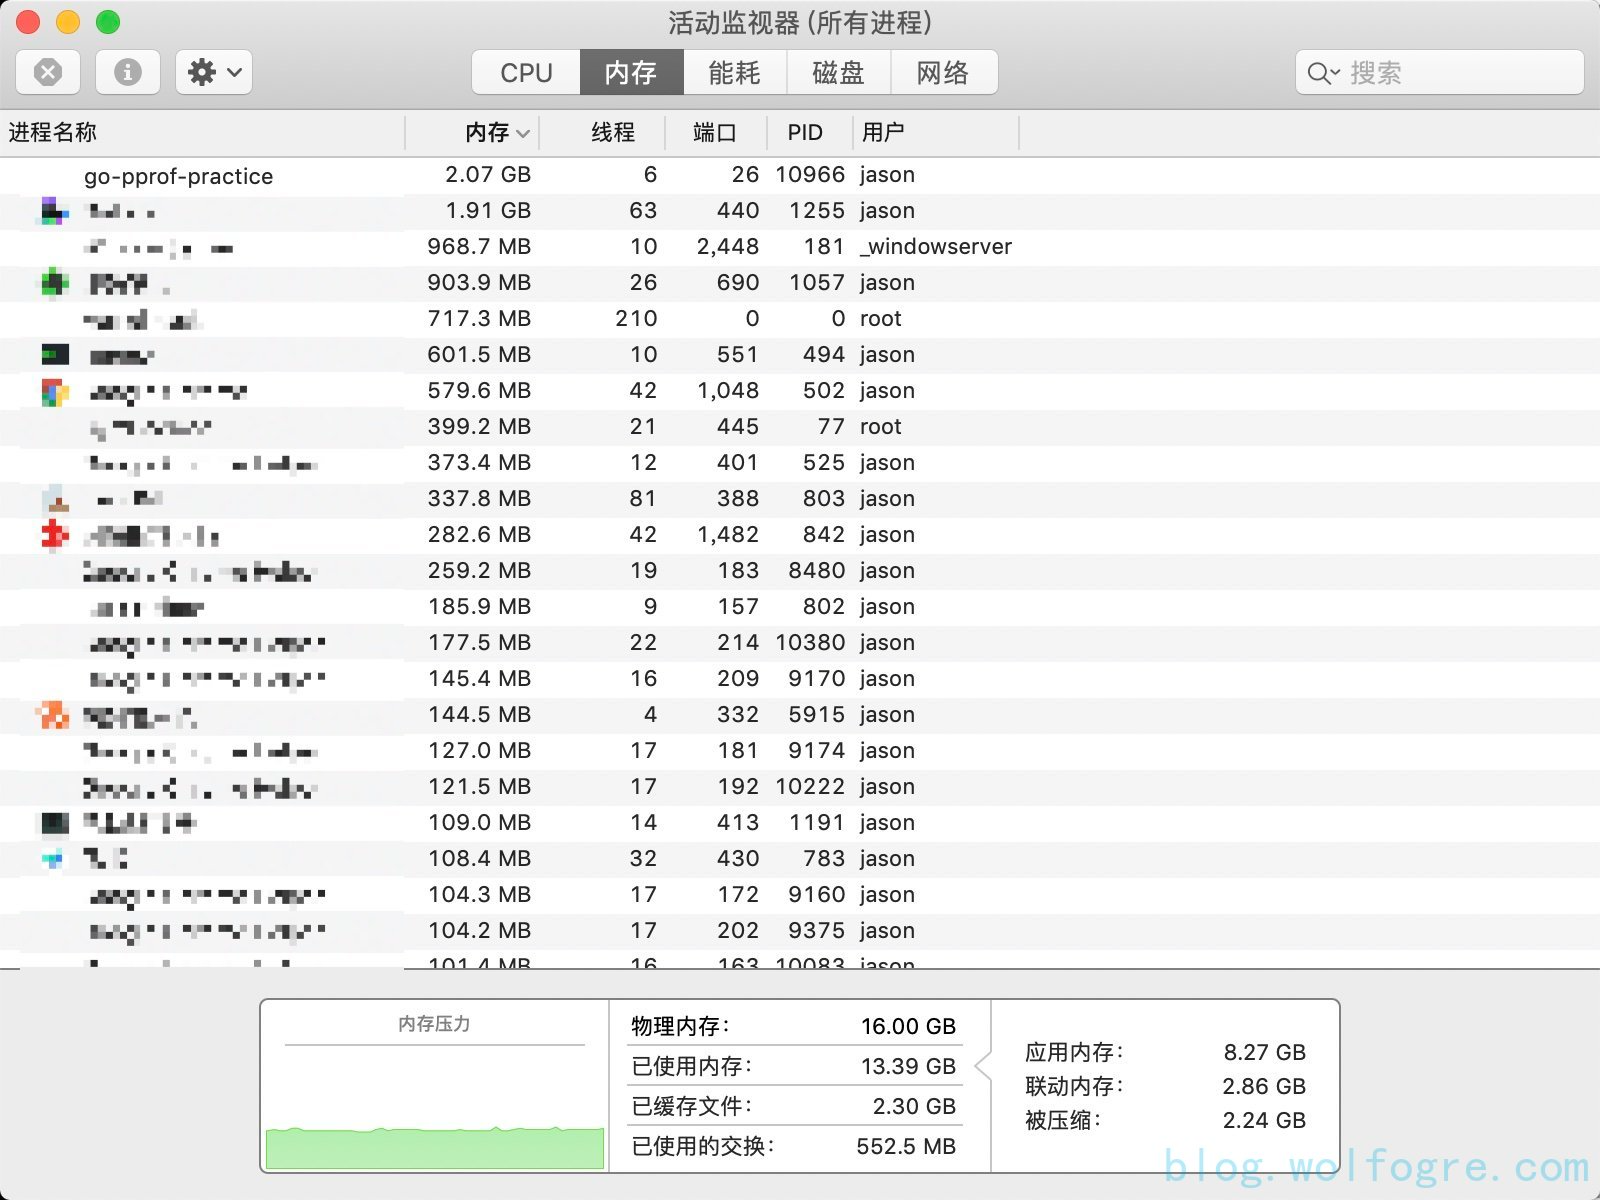Sort processes by PID column
The height and width of the screenshot is (1201, 1601).
tap(804, 132)
